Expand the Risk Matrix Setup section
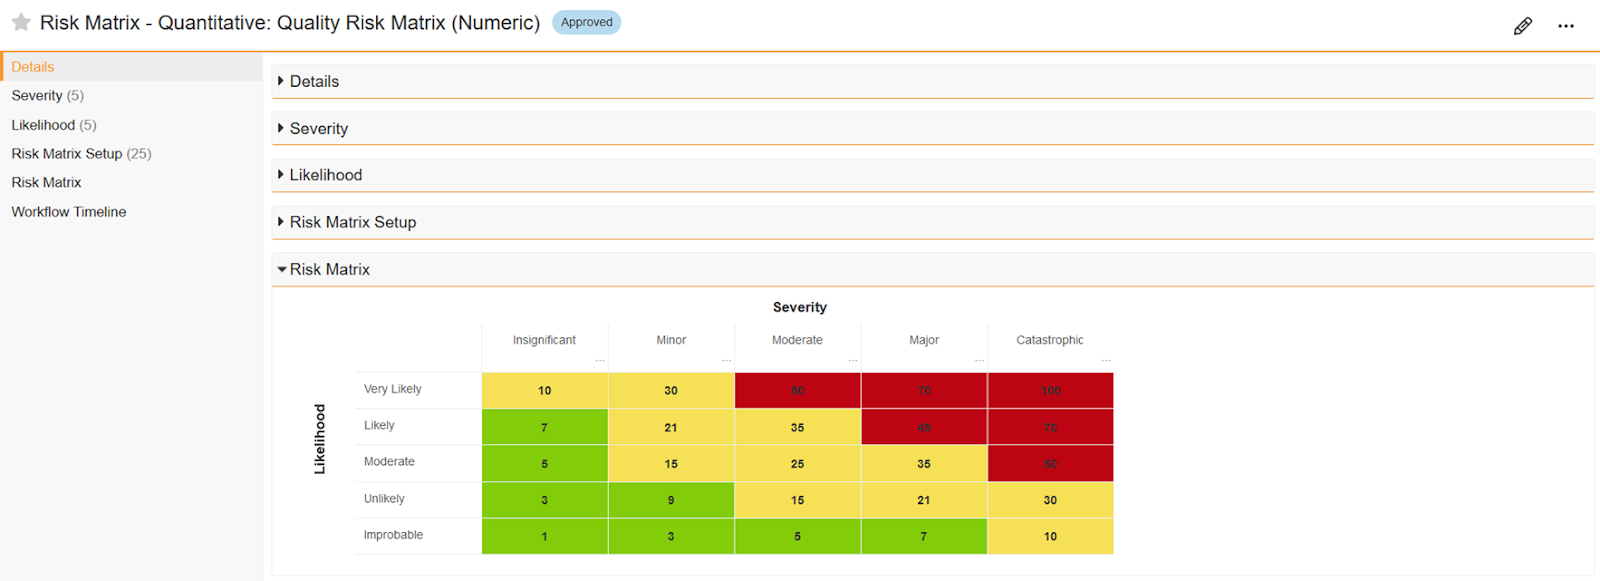1600x581 pixels. [352, 222]
